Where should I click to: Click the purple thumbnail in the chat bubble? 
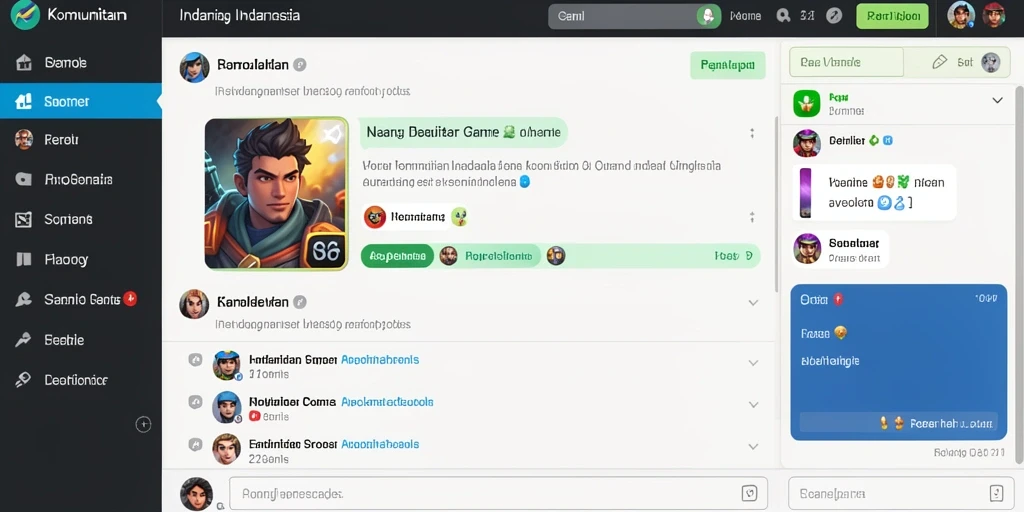click(x=805, y=192)
